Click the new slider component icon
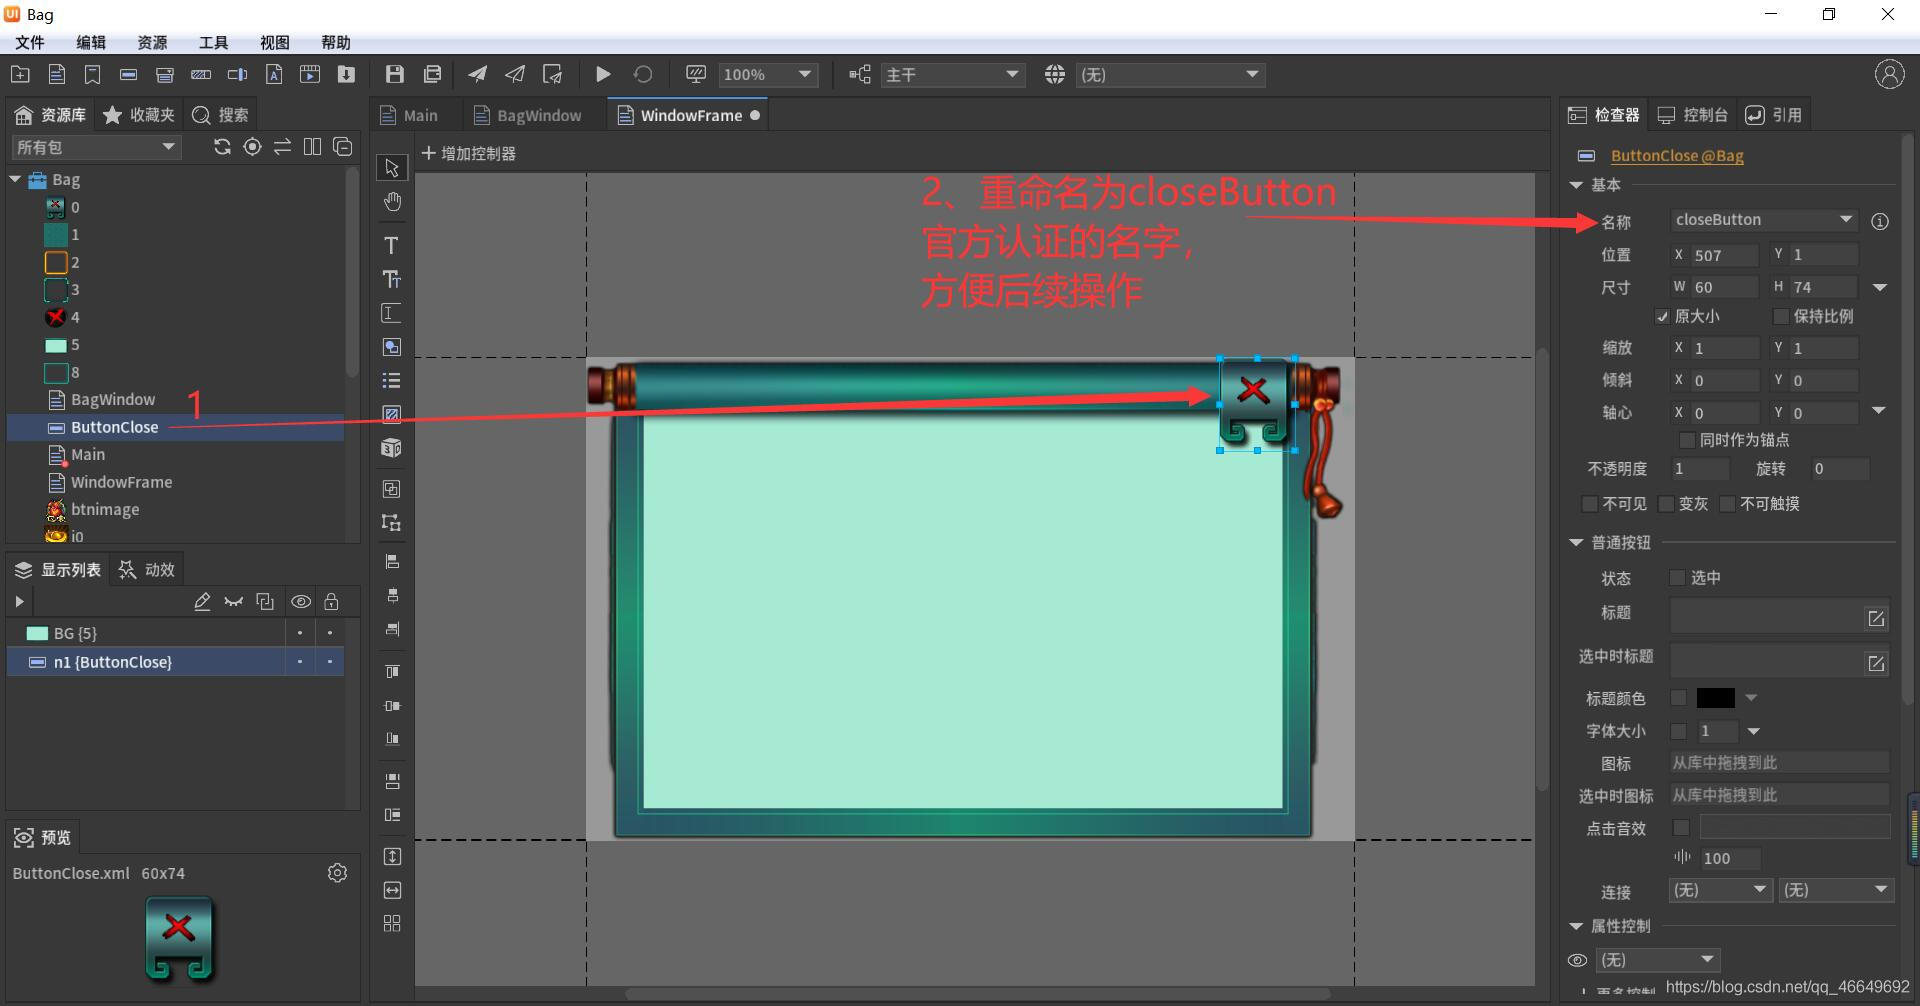 [x=238, y=74]
